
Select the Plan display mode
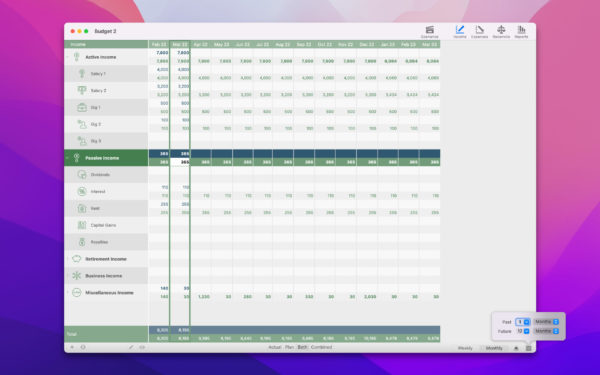click(289, 347)
